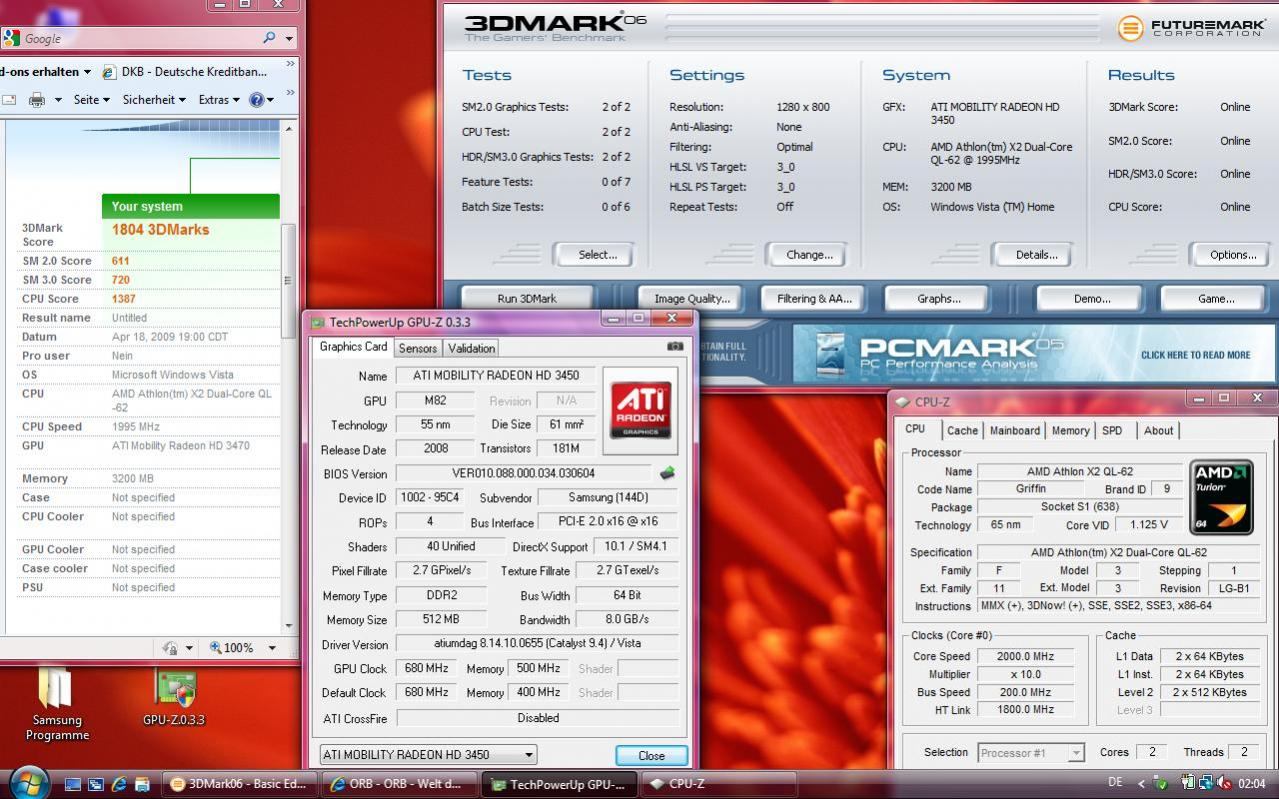
Task: Click the network icon in system tray
Action: tap(1205, 783)
